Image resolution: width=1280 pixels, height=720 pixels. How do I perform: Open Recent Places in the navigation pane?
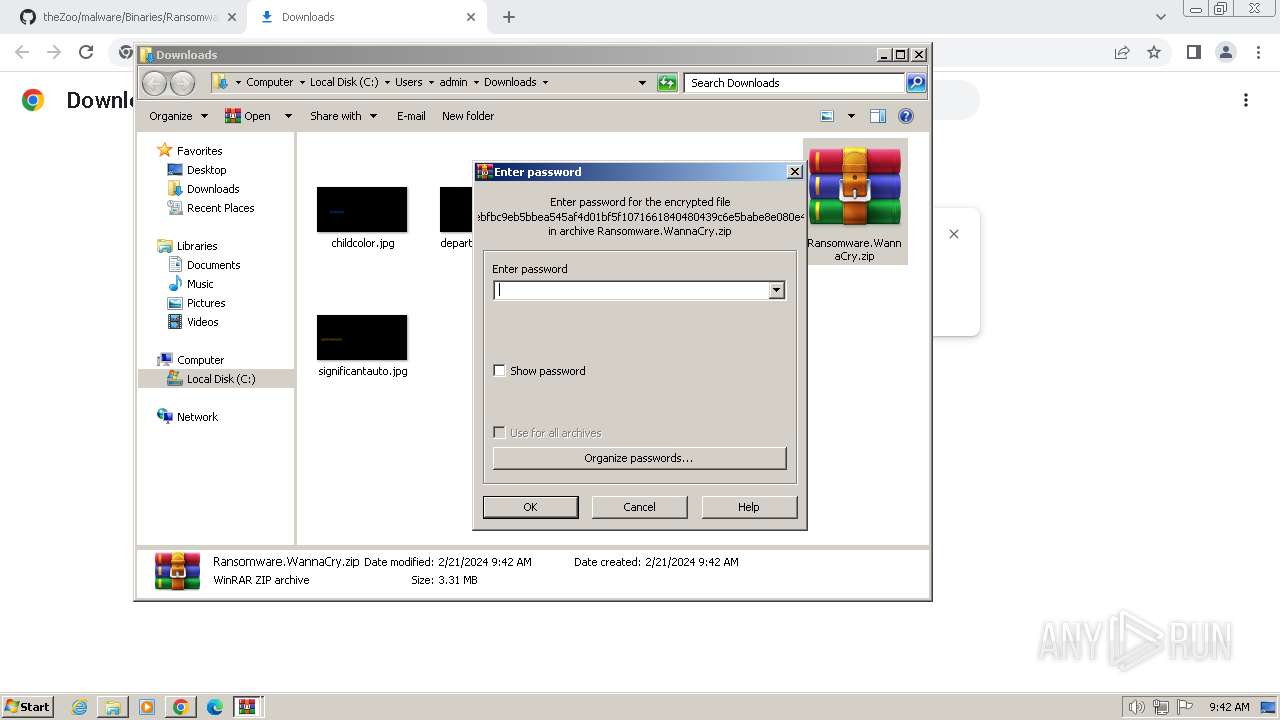(220, 208)
